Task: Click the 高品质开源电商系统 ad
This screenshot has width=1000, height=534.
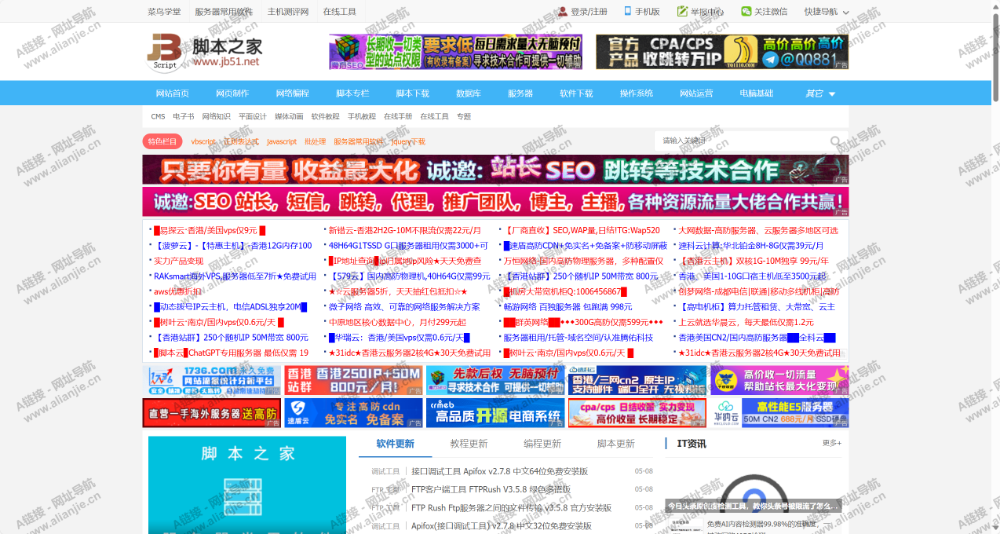Action: click(x=496, y=413)
